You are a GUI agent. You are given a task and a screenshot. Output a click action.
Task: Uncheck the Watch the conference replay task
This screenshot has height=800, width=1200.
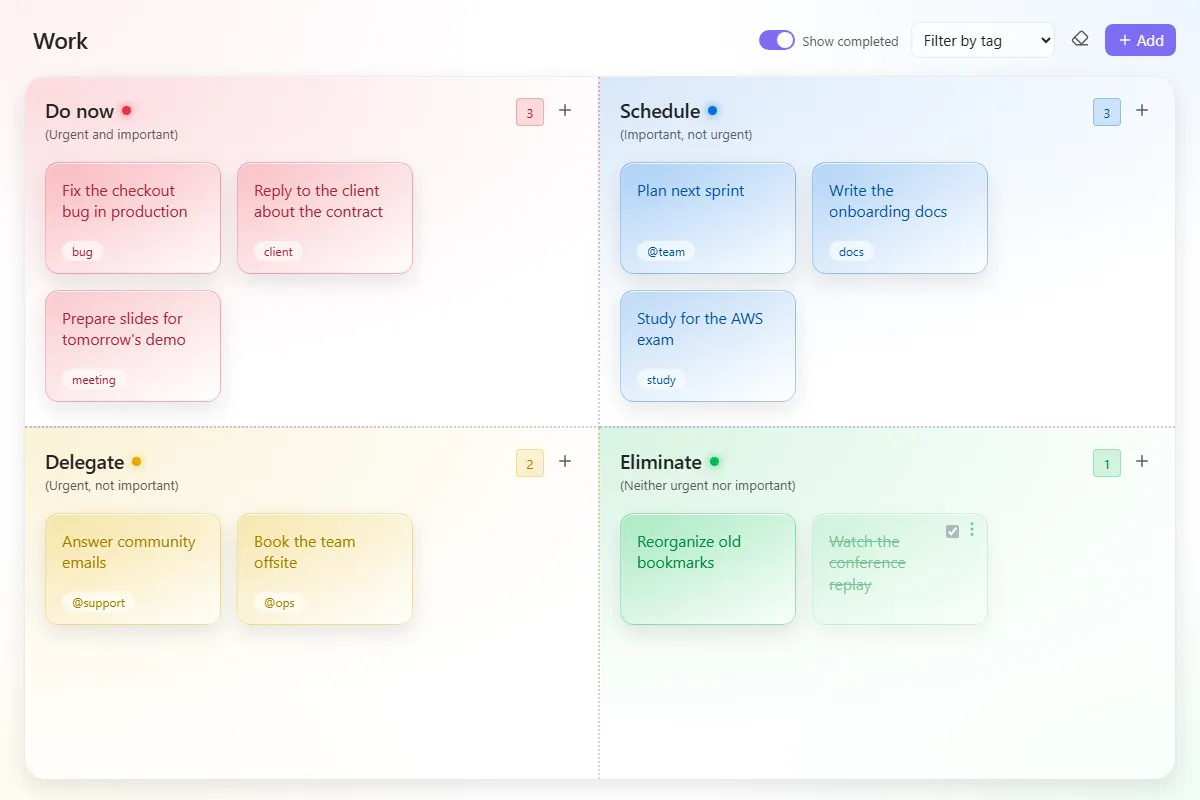[952, 531]
